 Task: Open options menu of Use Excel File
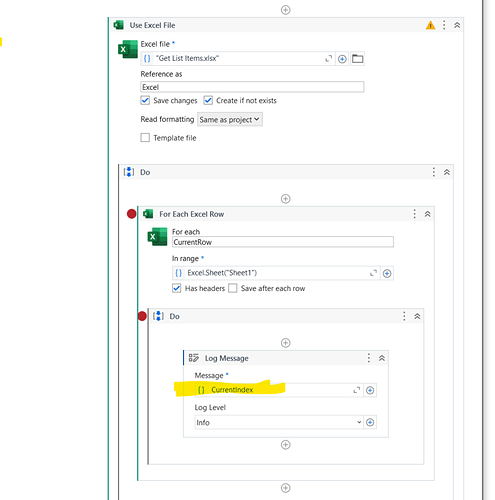point(444,25)
